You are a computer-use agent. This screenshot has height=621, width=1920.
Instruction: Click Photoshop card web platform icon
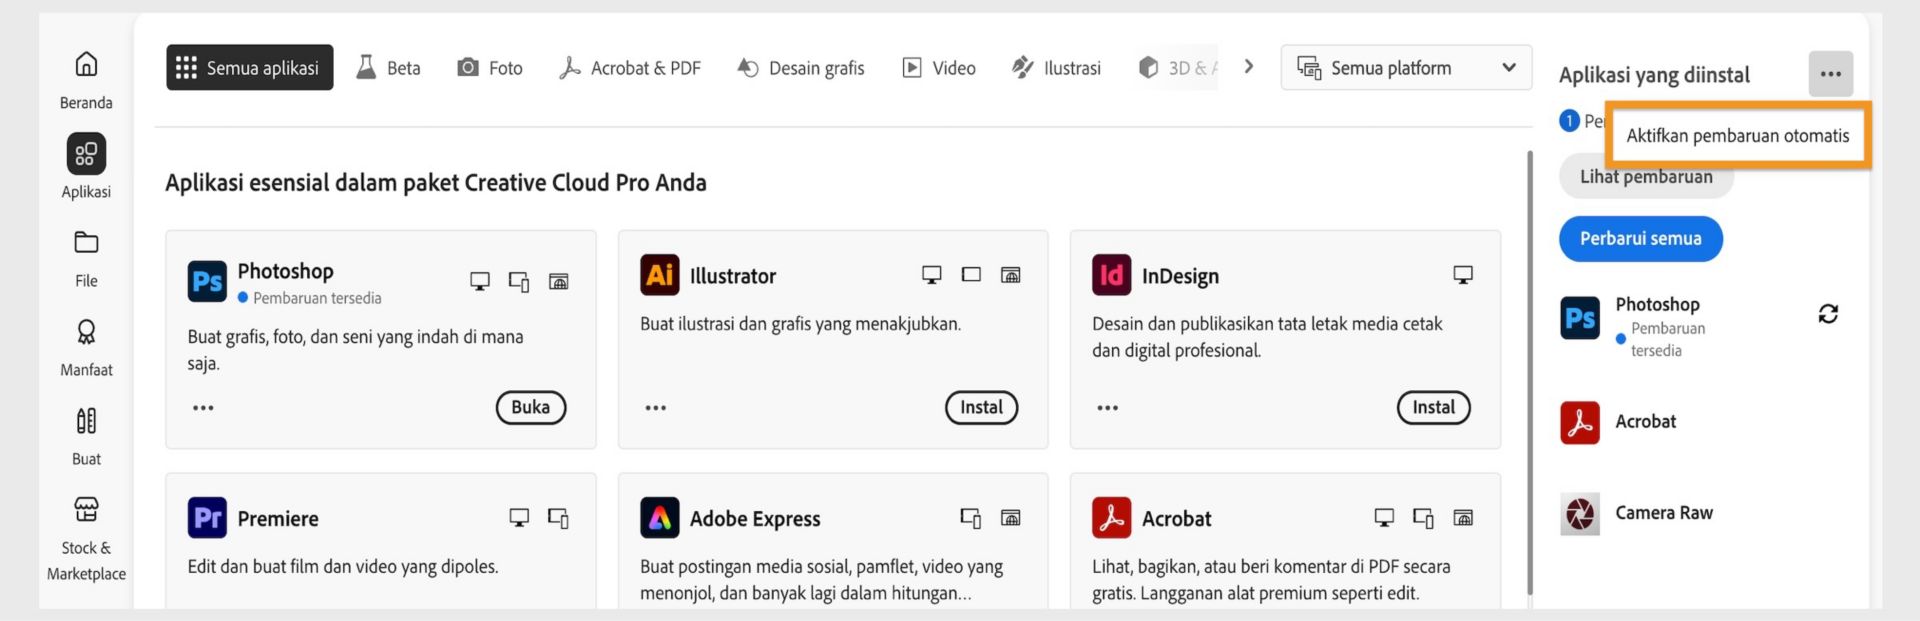tap(559, 281)
